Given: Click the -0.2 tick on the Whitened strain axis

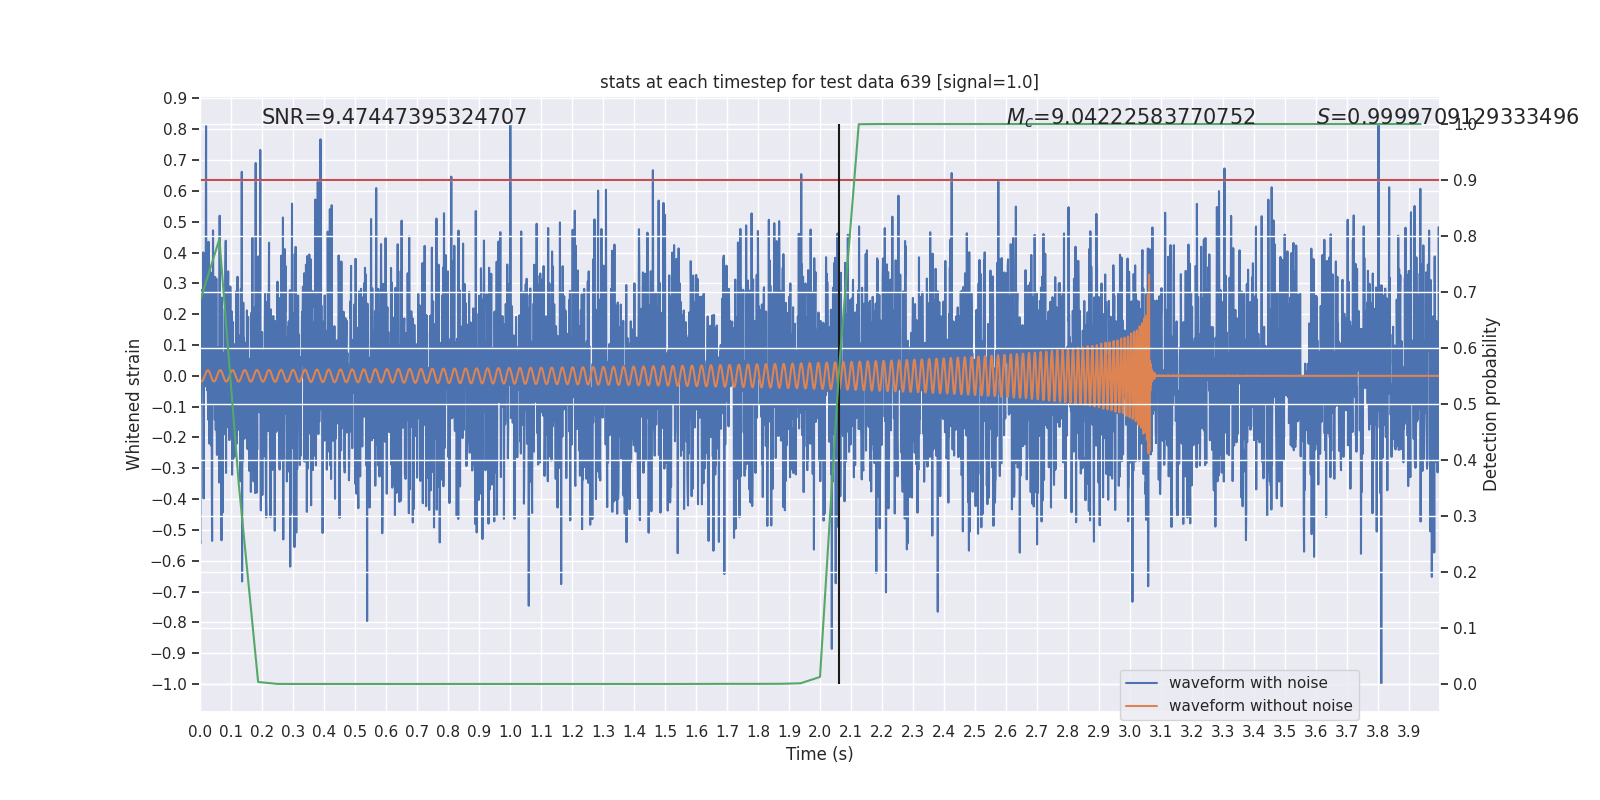Looking at the screenshot, I should (x=169, y=437).
